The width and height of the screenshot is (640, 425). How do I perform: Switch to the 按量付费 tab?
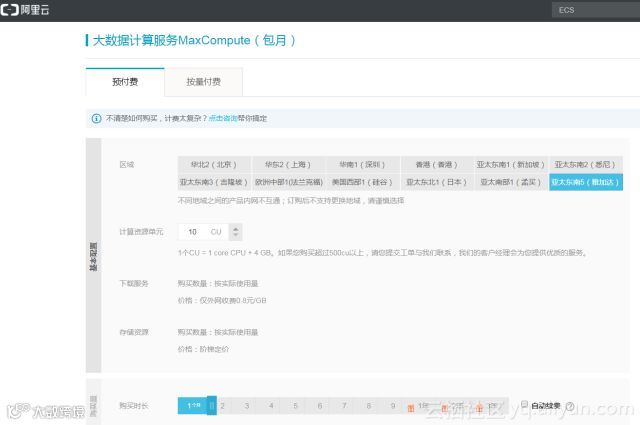coord(203,82)
